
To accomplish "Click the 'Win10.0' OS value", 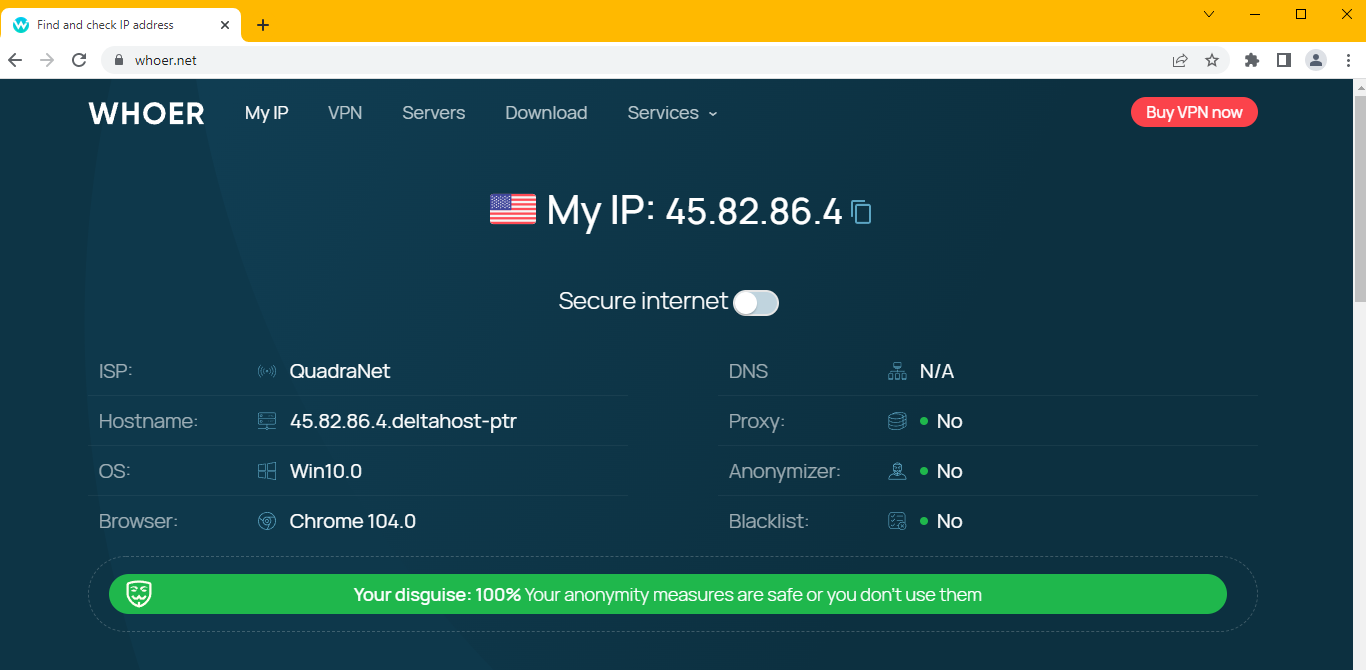I will click(x=326, y=471).
